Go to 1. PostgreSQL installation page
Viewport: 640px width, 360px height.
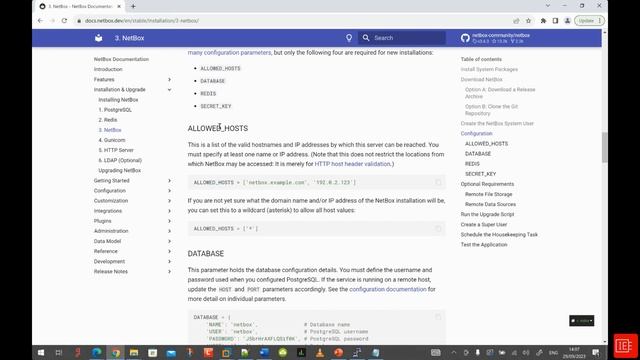click(x=115, y=110)
